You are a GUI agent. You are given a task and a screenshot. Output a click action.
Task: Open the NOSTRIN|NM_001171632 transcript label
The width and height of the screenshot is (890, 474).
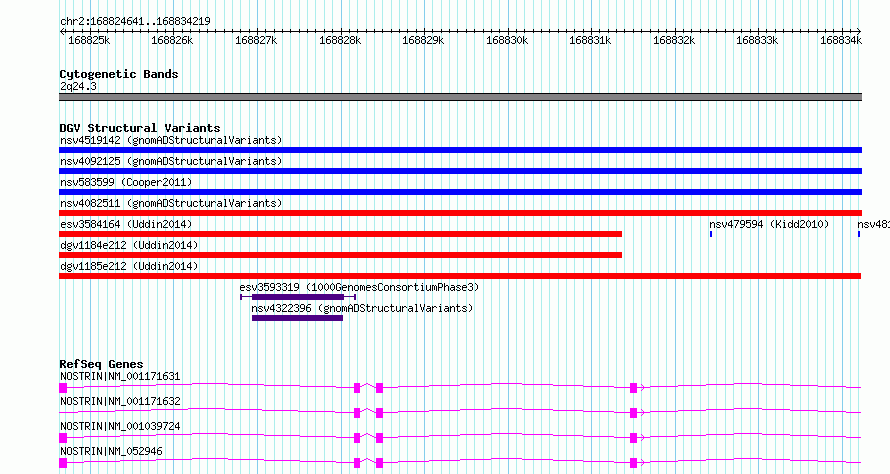pyautogui.click(x=120, y=401)
